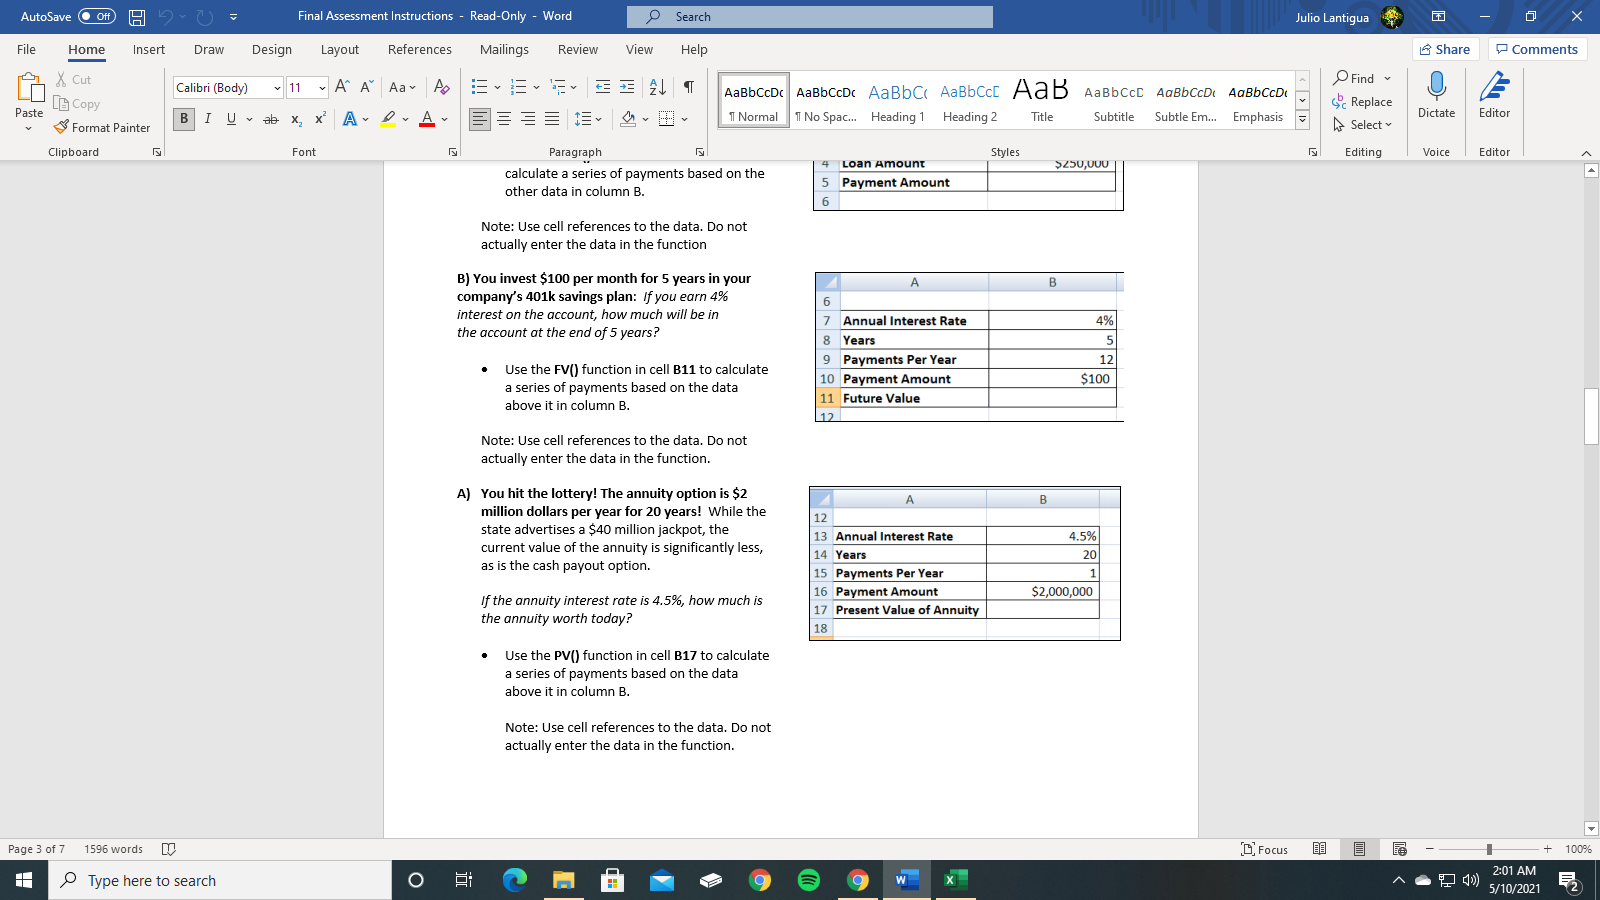Apply center alignment to text
Image resolution: width=1600 pixels, height=900 pixels.
504,118
